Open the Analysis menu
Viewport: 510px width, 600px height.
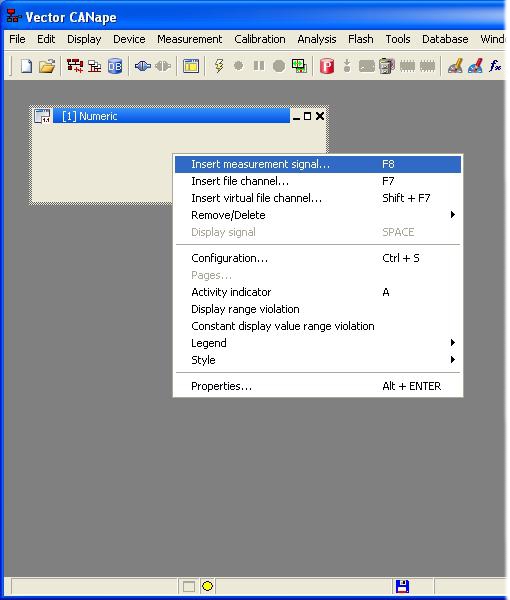click(x=317, y=39)
